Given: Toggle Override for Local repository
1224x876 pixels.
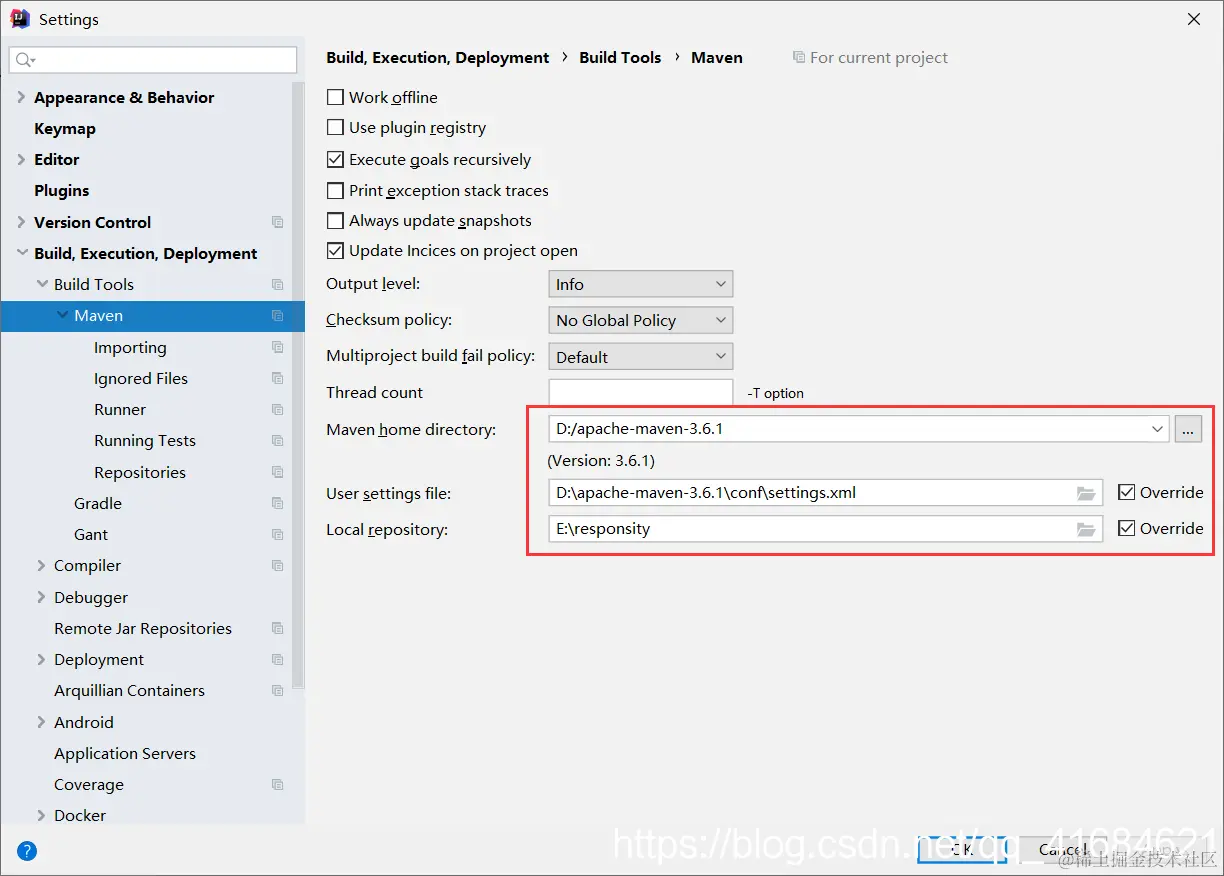Looking at the screenshot, I should tap(1127, 528).
